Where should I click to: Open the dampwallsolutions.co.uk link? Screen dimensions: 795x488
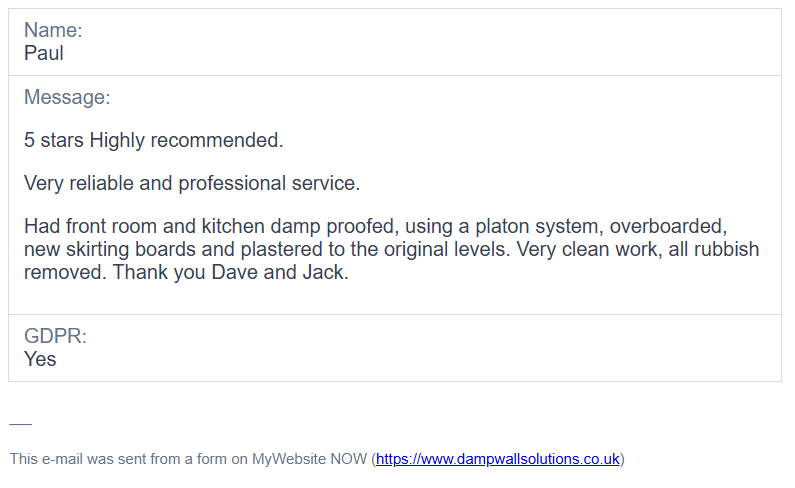[497, 459]
